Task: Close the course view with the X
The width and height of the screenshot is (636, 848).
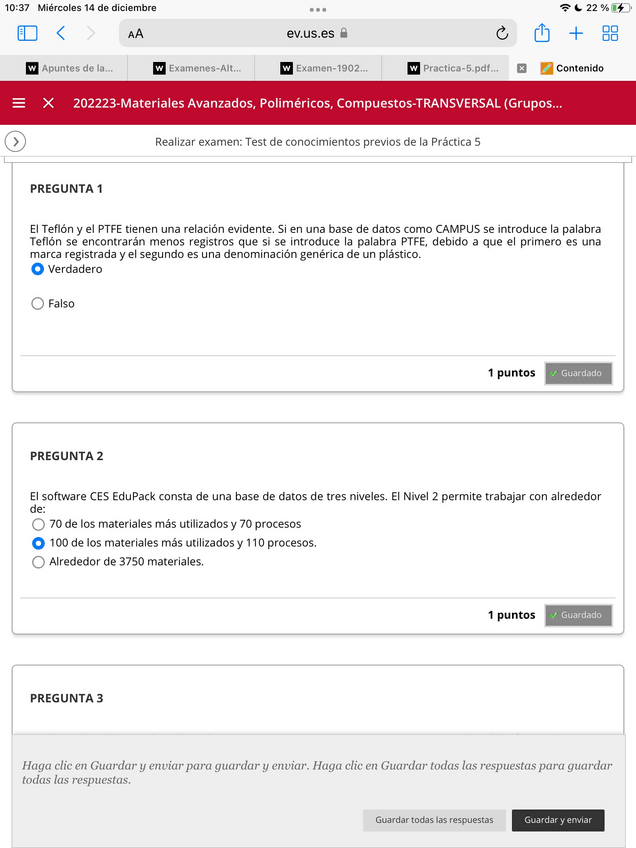Action: click(x=48, y=103)
